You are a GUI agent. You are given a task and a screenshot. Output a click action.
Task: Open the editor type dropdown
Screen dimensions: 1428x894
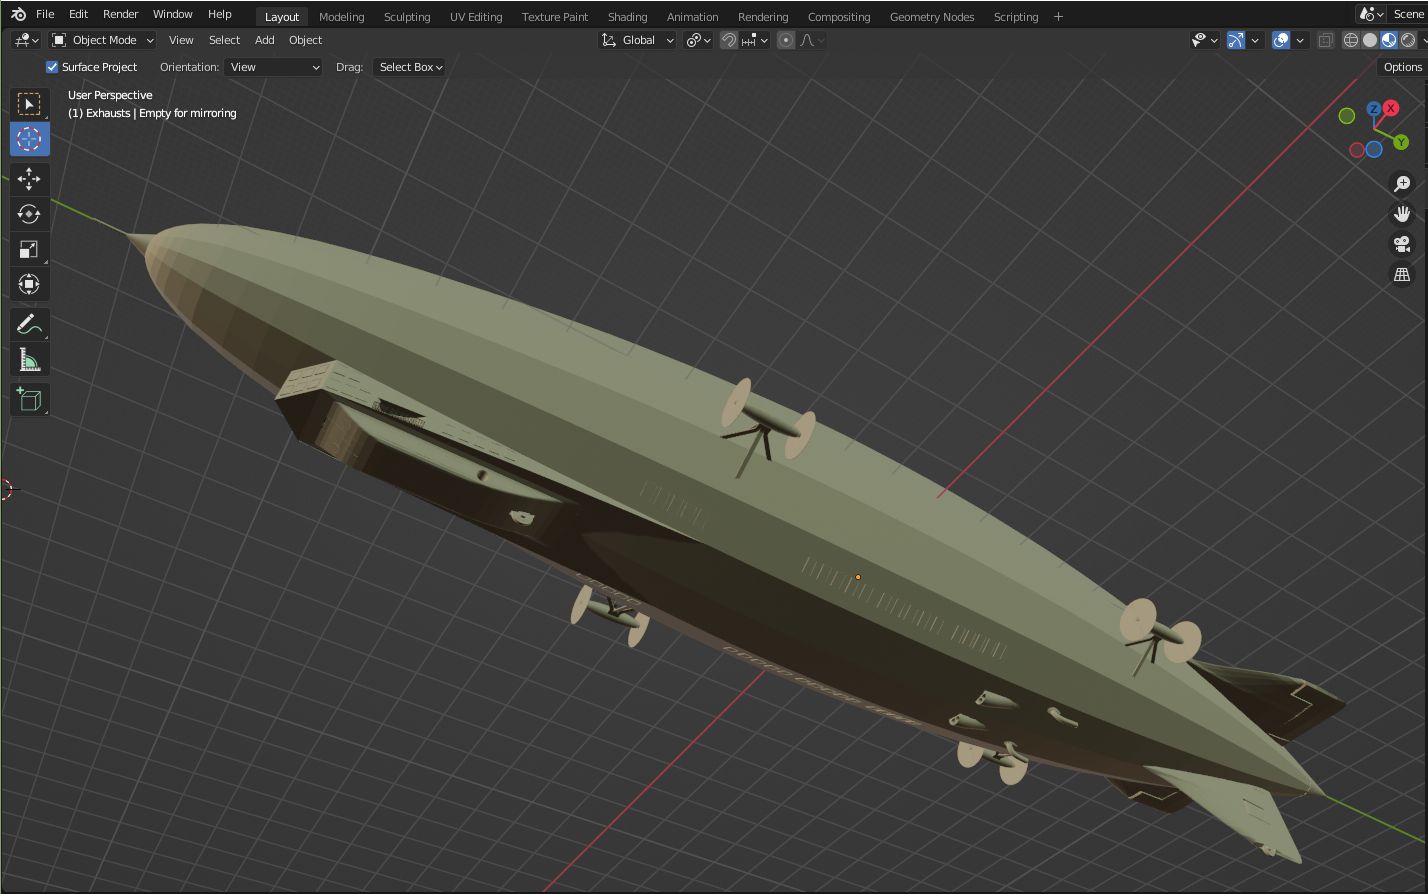point(26,40)
